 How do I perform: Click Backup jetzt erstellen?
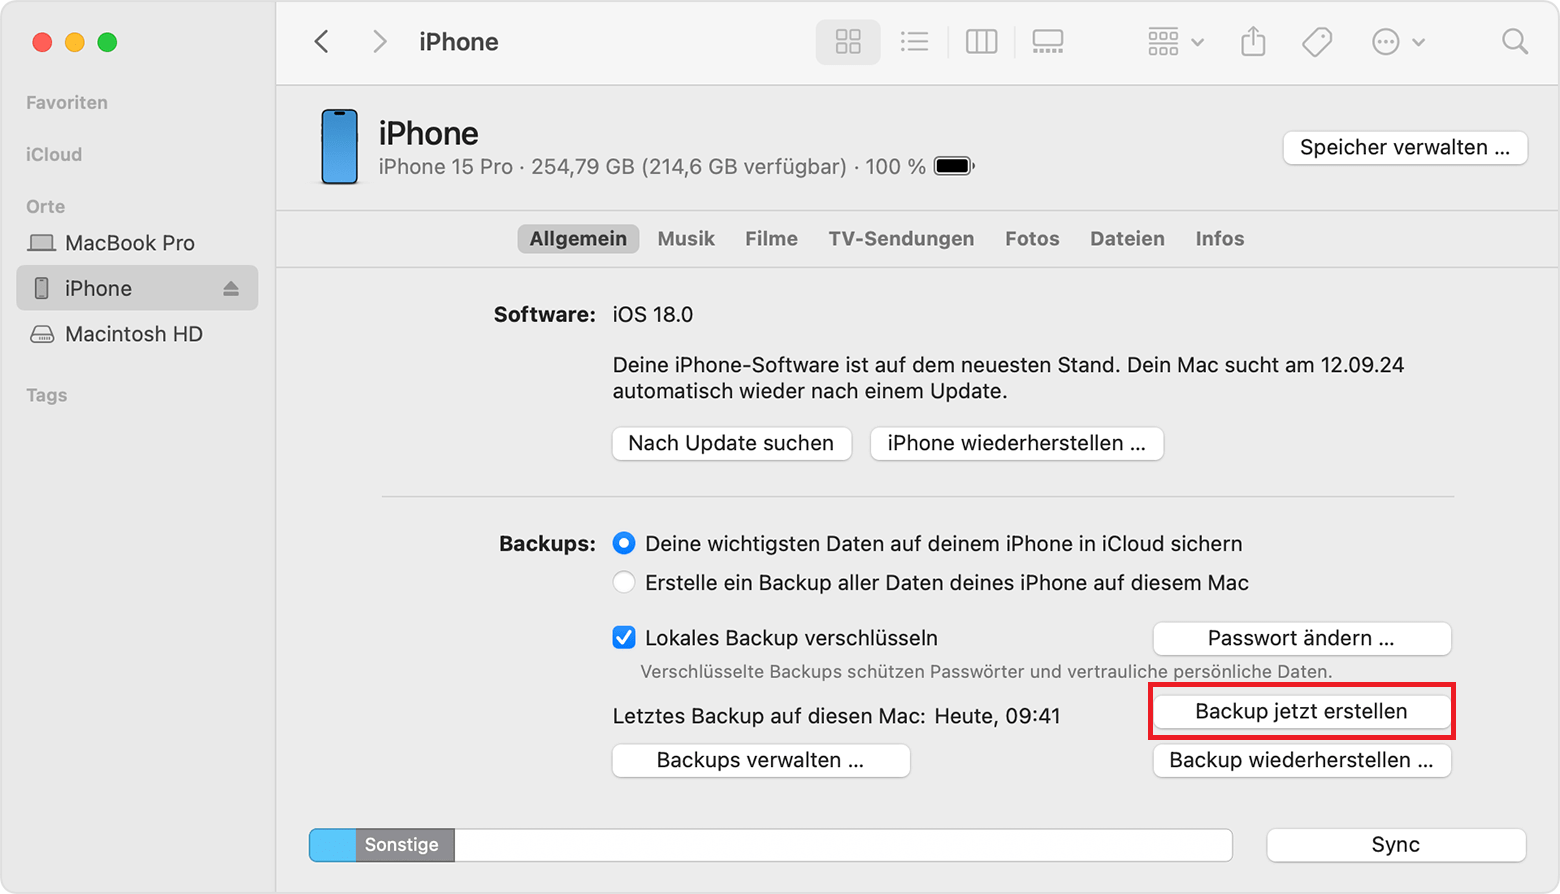click(x=1301, y=711)
